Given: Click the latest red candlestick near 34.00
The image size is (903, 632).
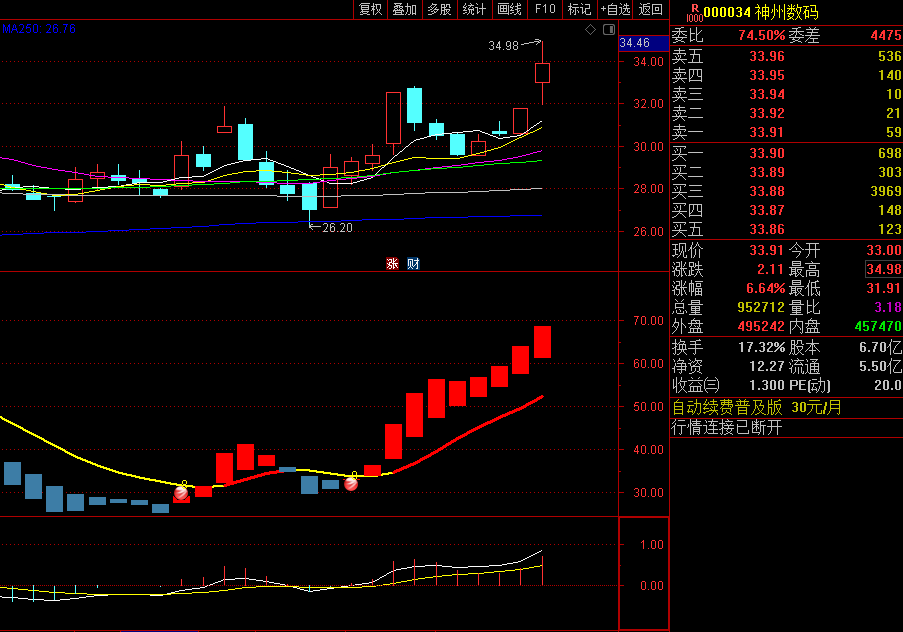Looking at the screenshot, I should click(x=542, y=73).
